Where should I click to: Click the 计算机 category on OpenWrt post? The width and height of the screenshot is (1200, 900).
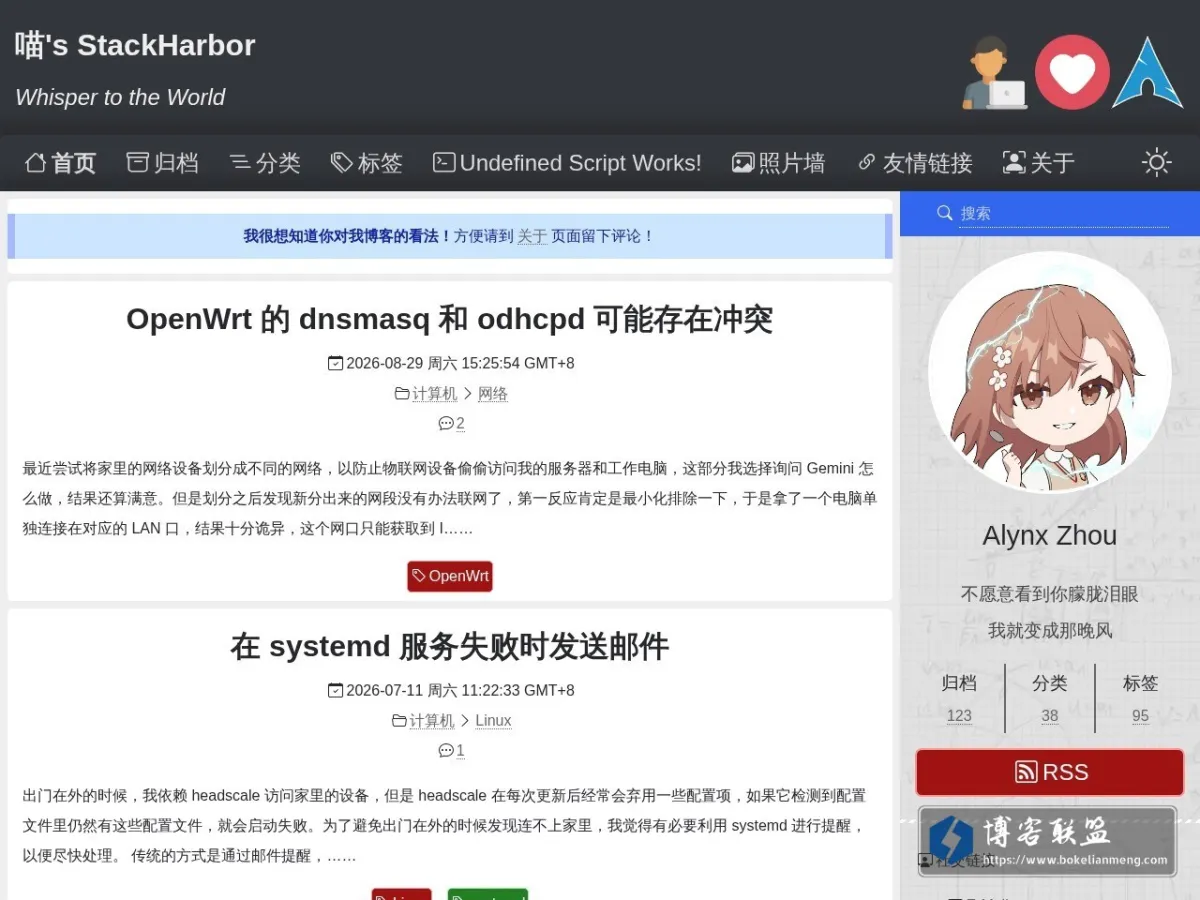coord(434,394)
